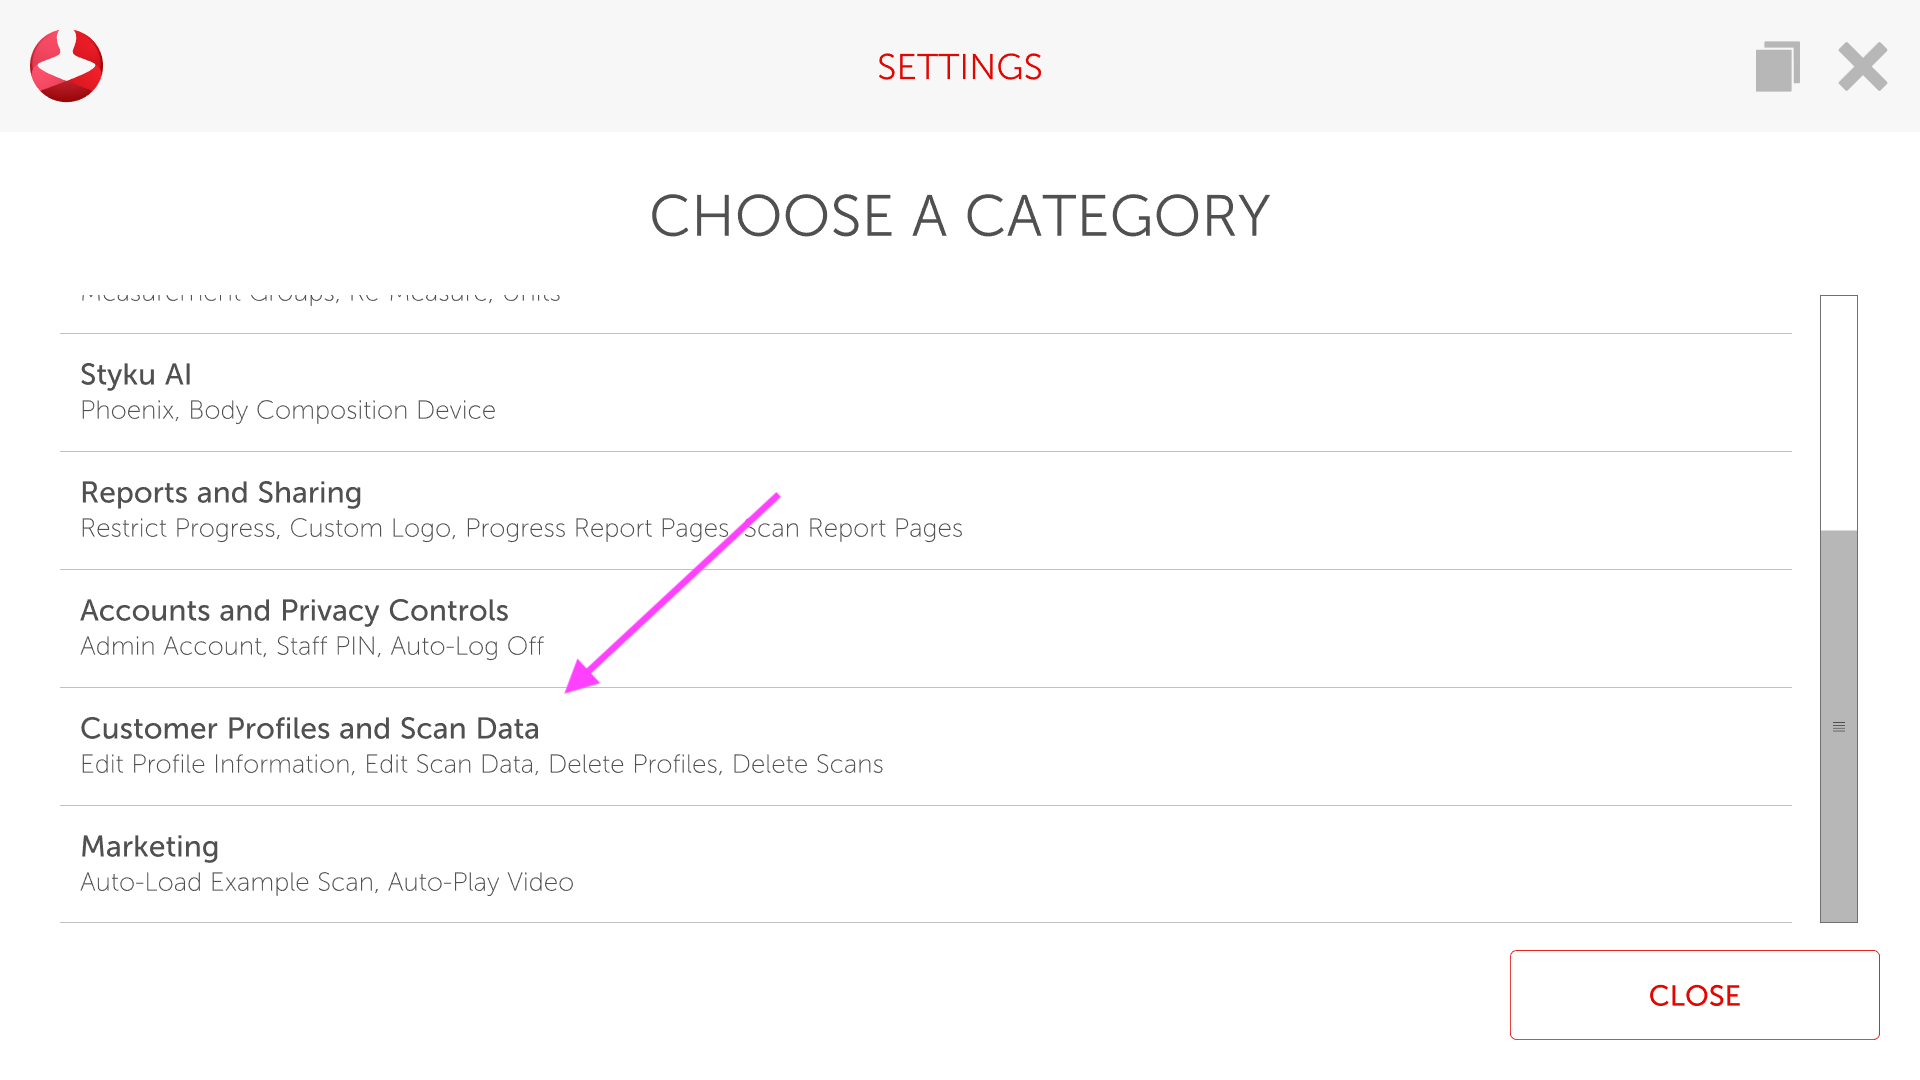Open Accounts and Privacy Controls

tap(294, 611)
